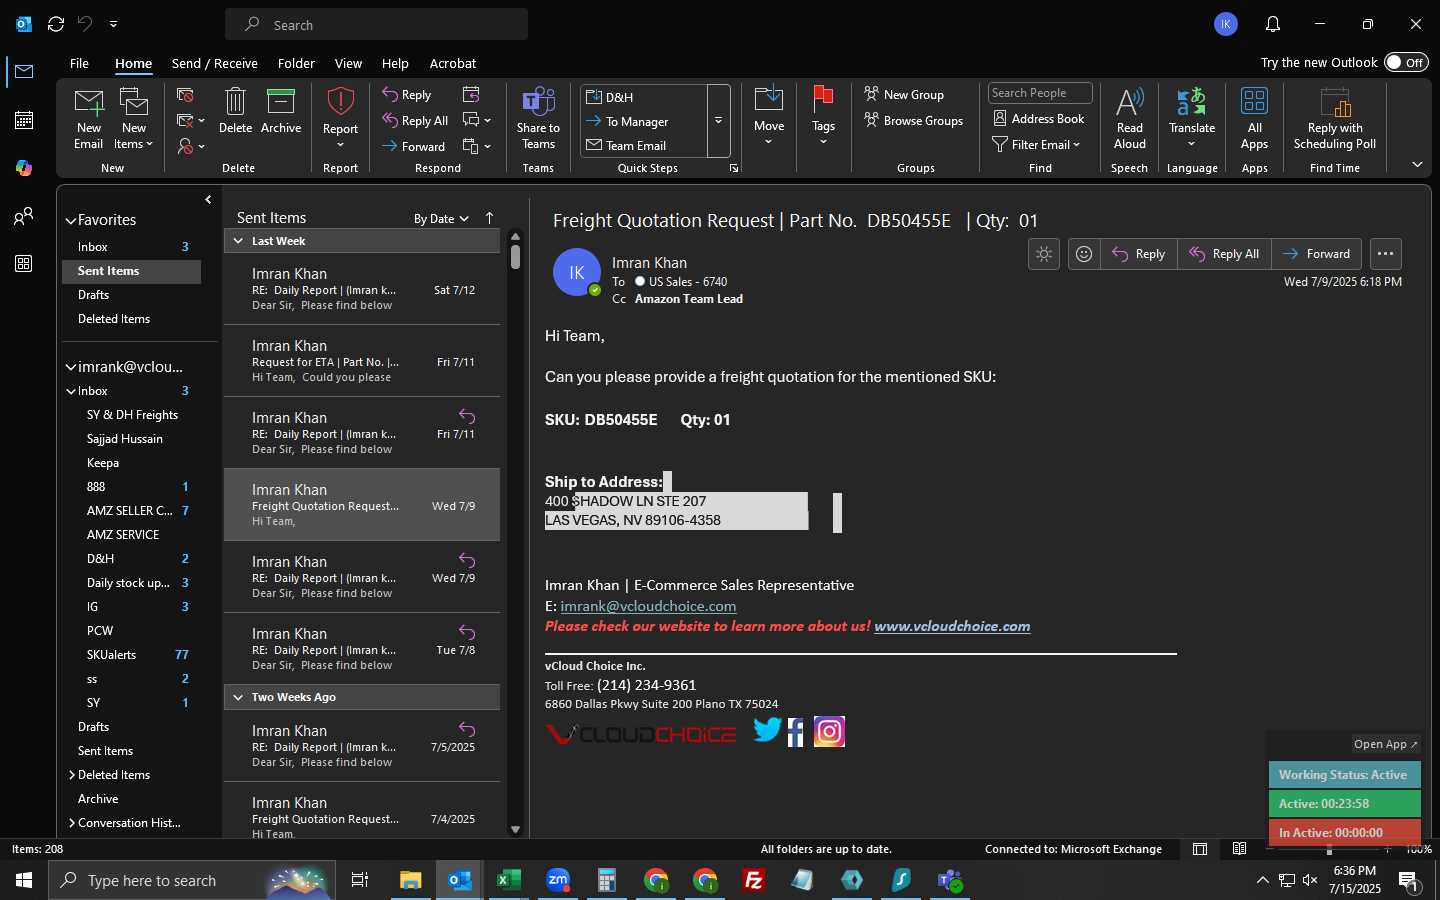This screenshot has width=1440, height=900.
Task: Open Excel from the Windows taskbar
Action: pyautogui.click(x=508, y=880)
